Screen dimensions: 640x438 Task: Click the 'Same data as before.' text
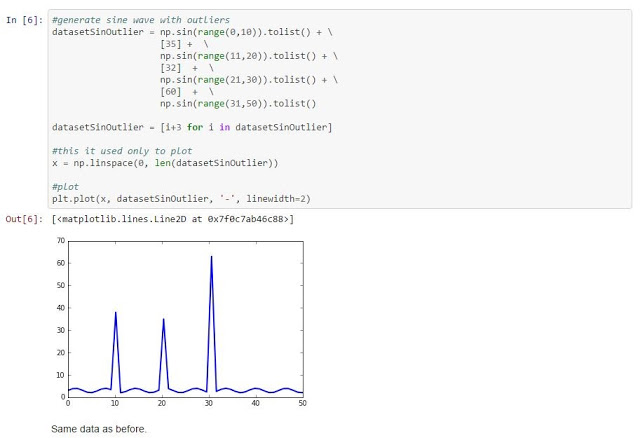click(99, 428)
